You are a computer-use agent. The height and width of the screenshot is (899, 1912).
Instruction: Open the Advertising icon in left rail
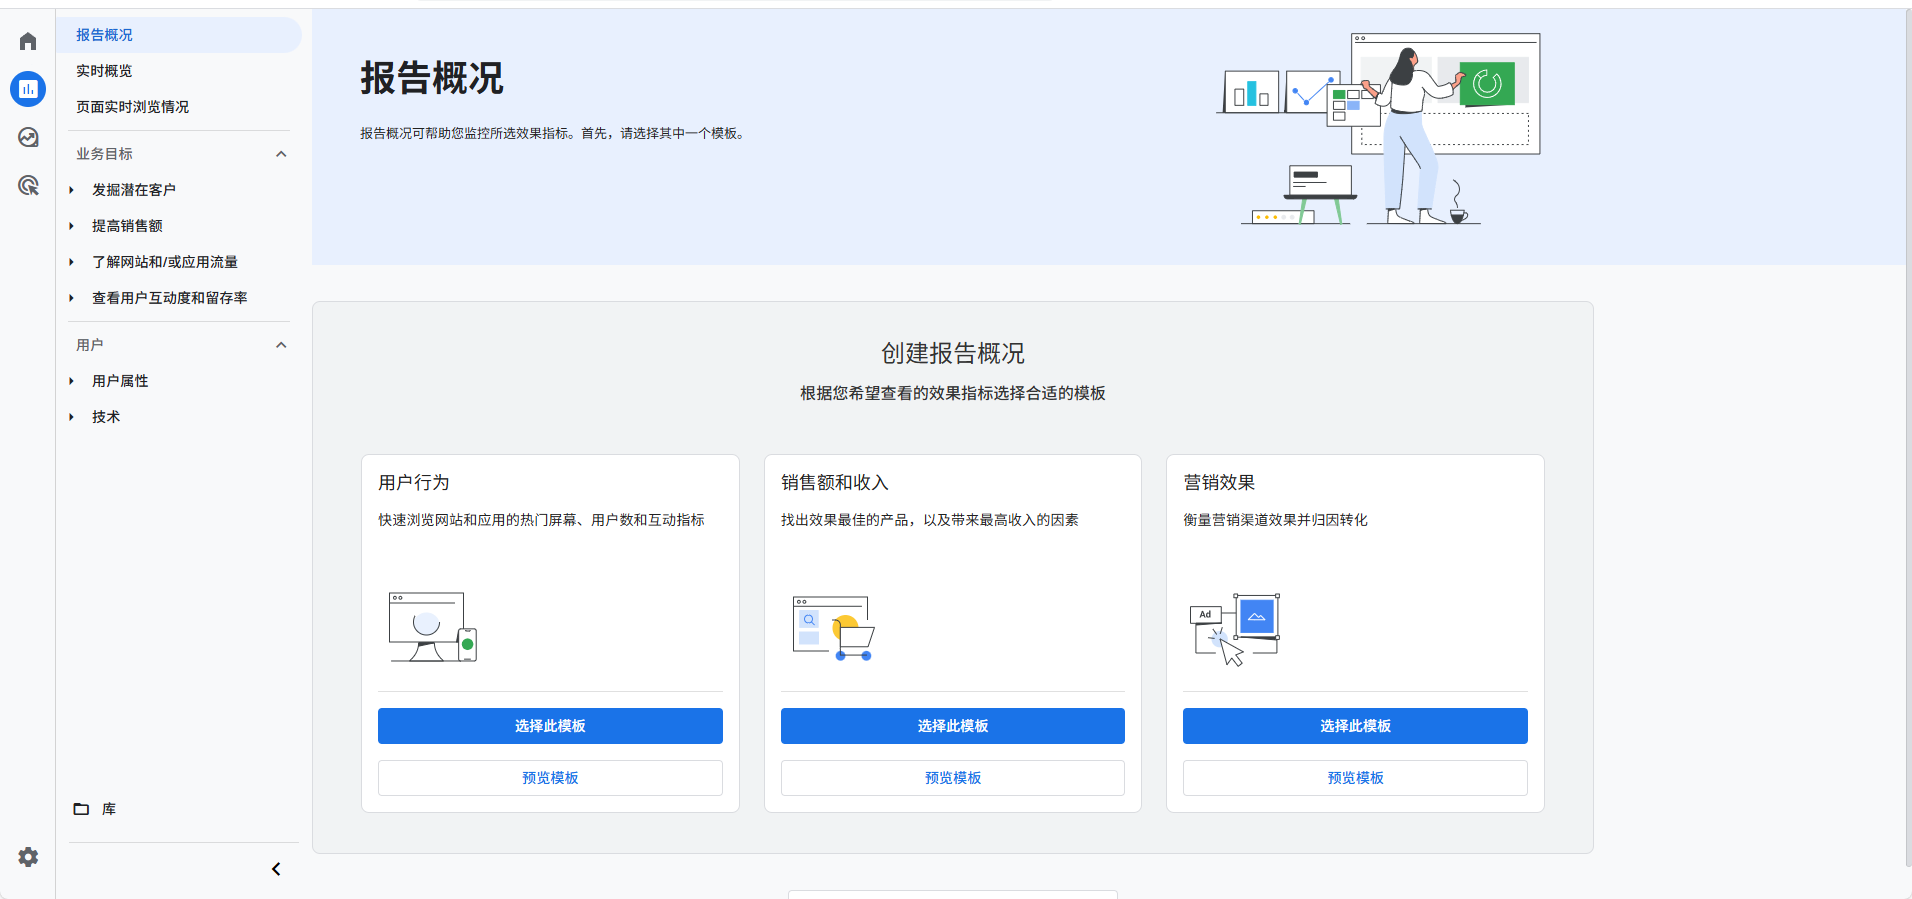coord(28,185)
